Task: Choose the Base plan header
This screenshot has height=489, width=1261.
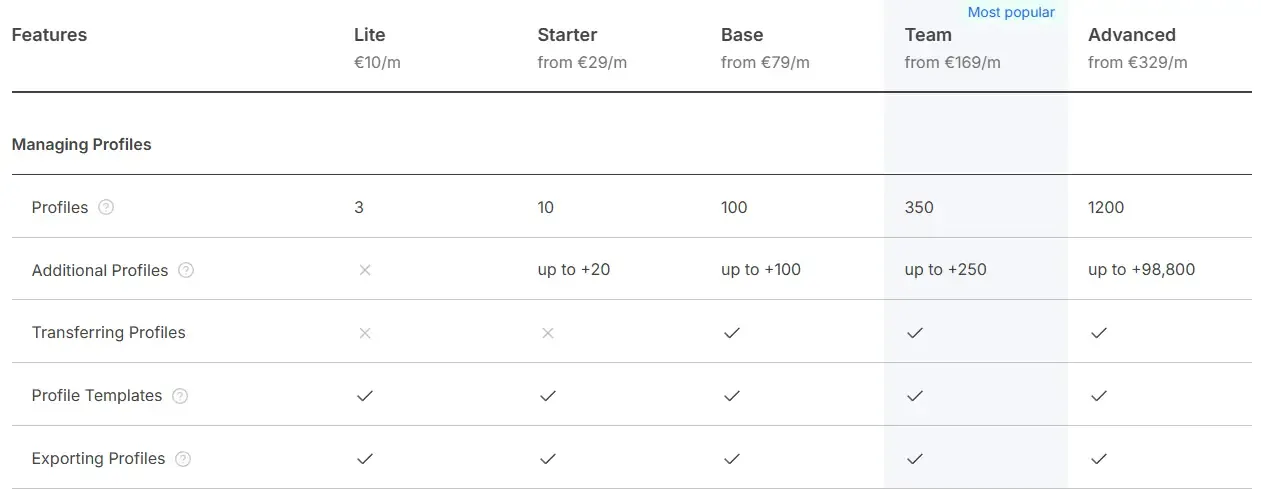Action: point(742,35)
